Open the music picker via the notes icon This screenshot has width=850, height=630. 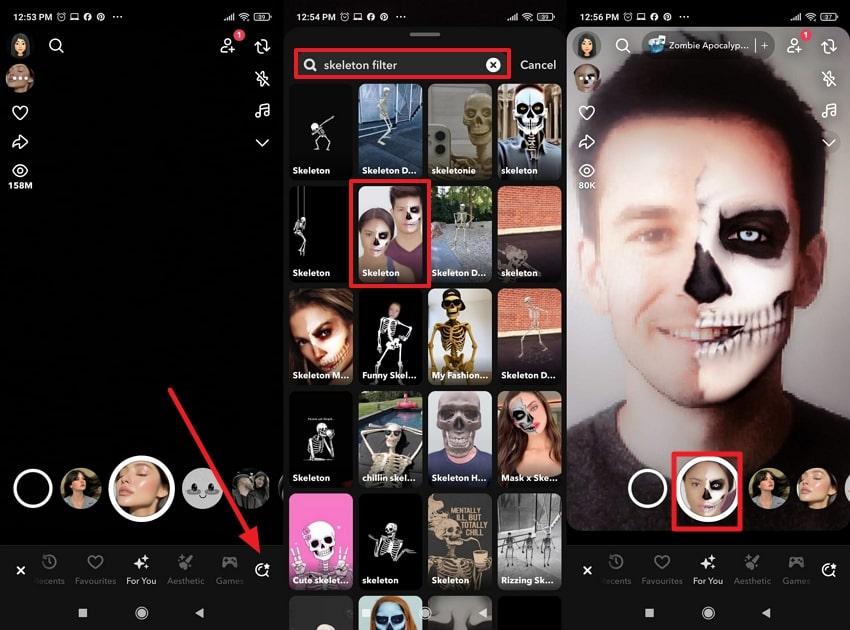tap(263, 110)
